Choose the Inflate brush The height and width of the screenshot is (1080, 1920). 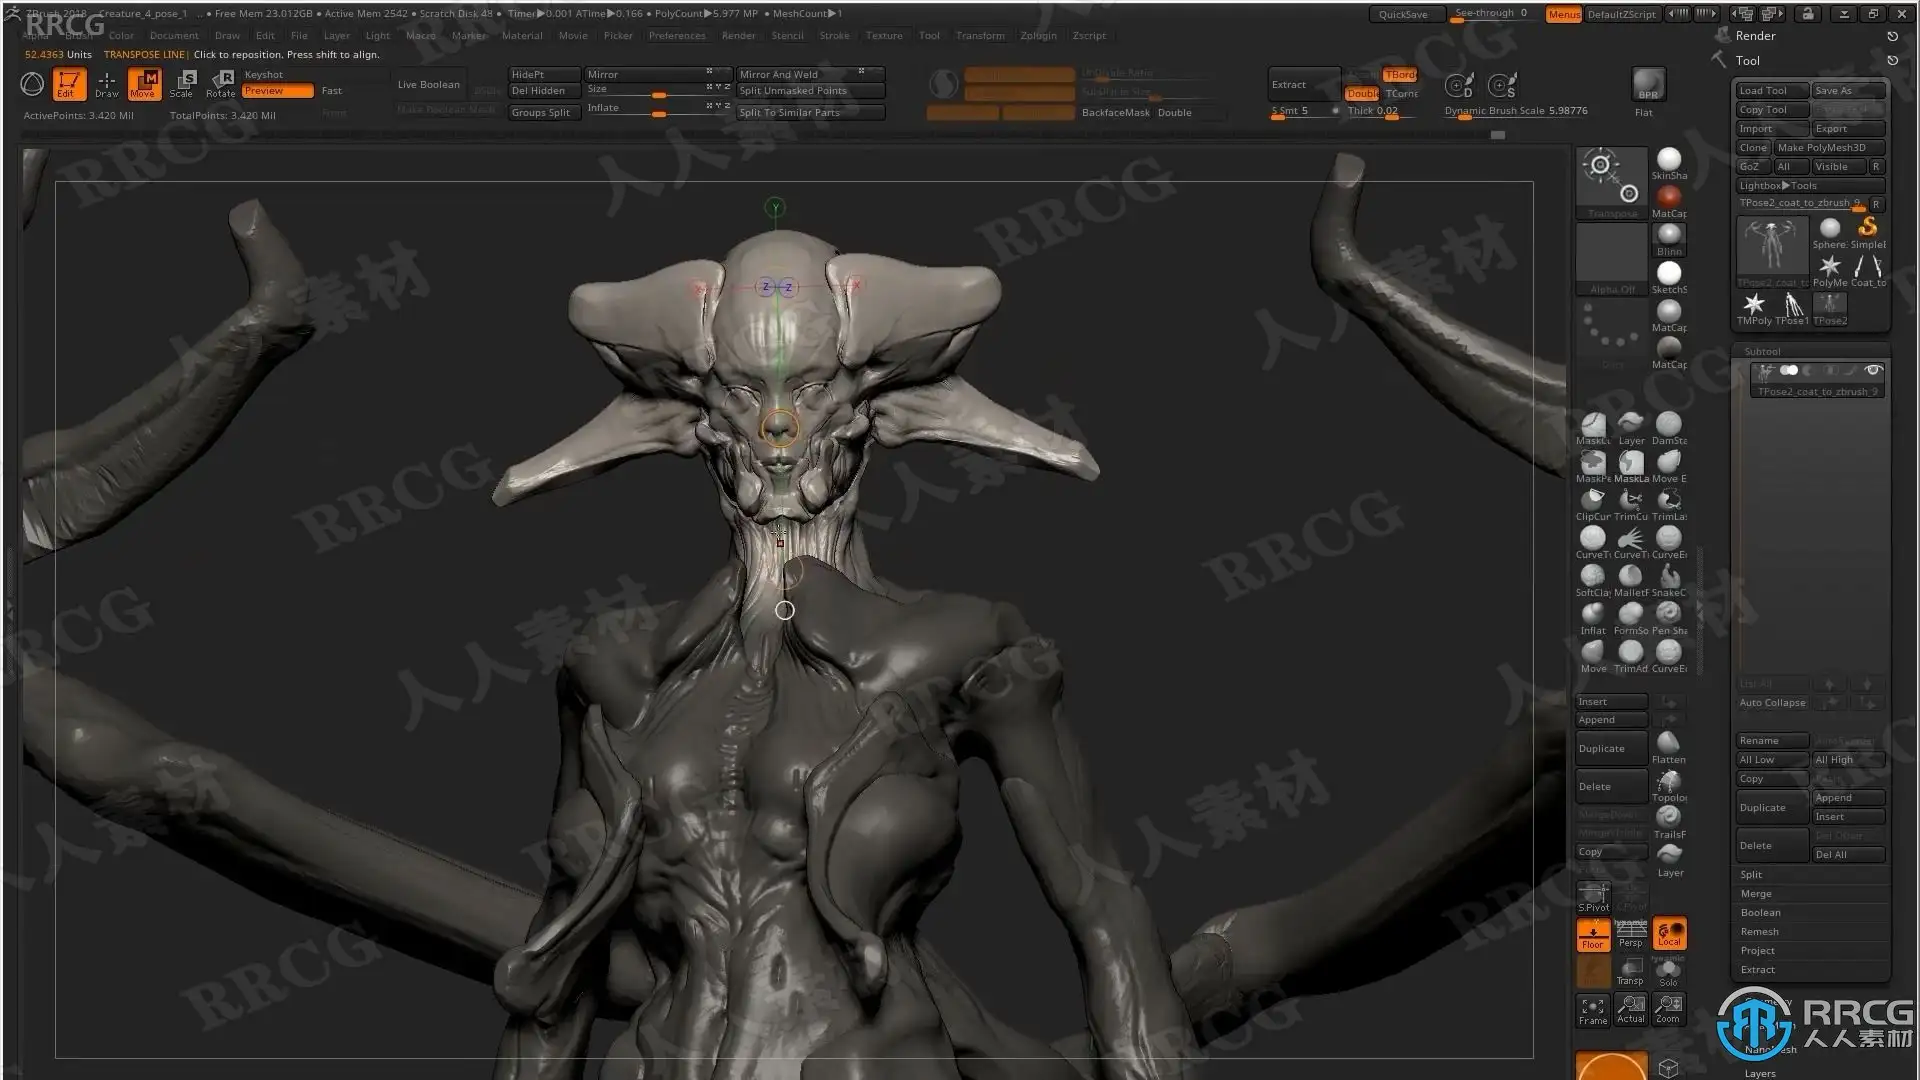click(1593, 615)
